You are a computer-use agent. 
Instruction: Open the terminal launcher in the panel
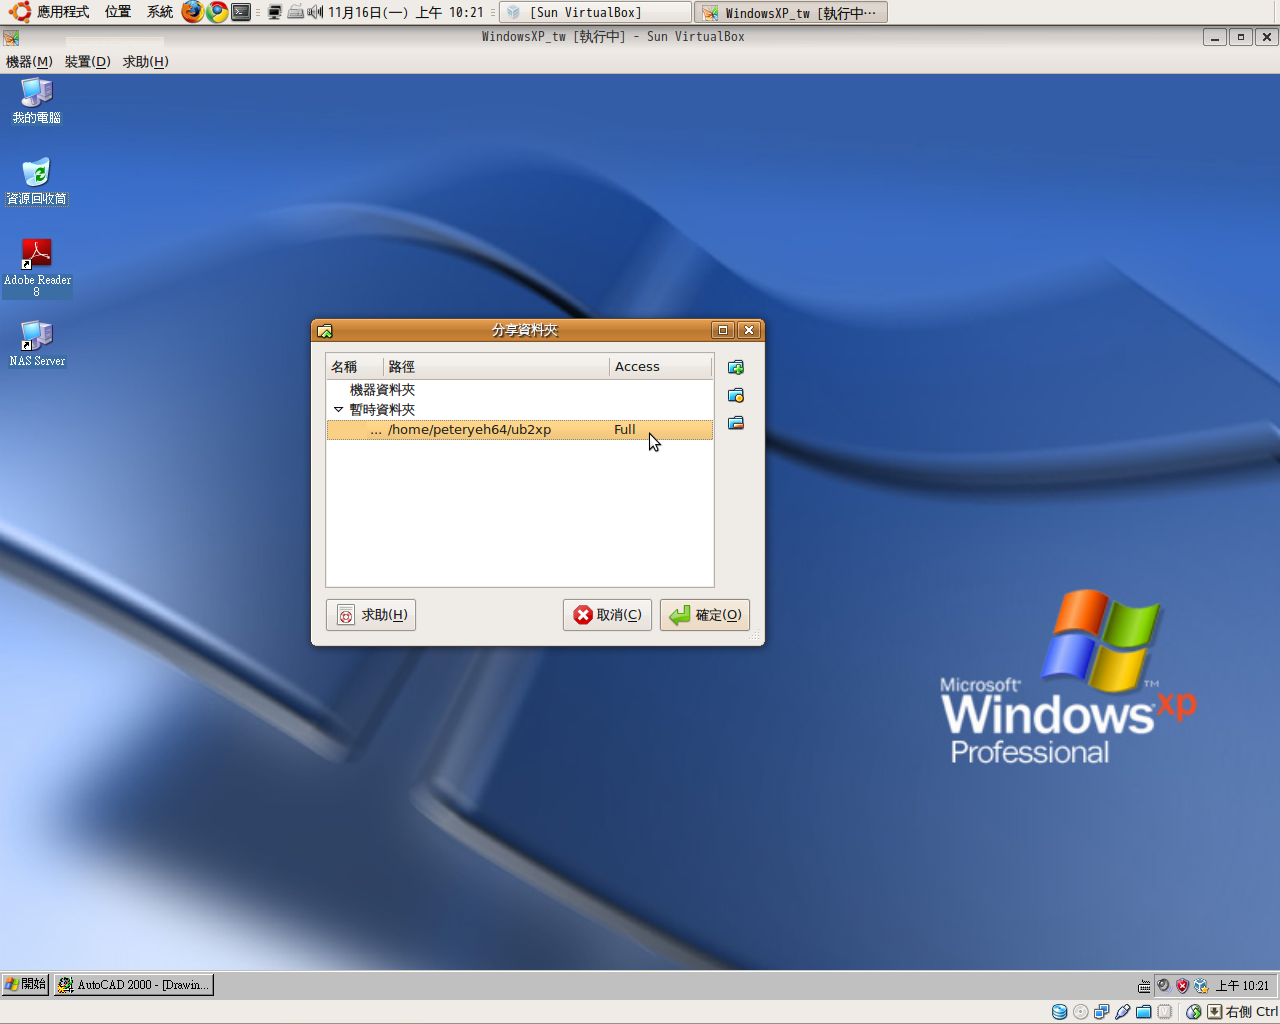tap(241, 12)
